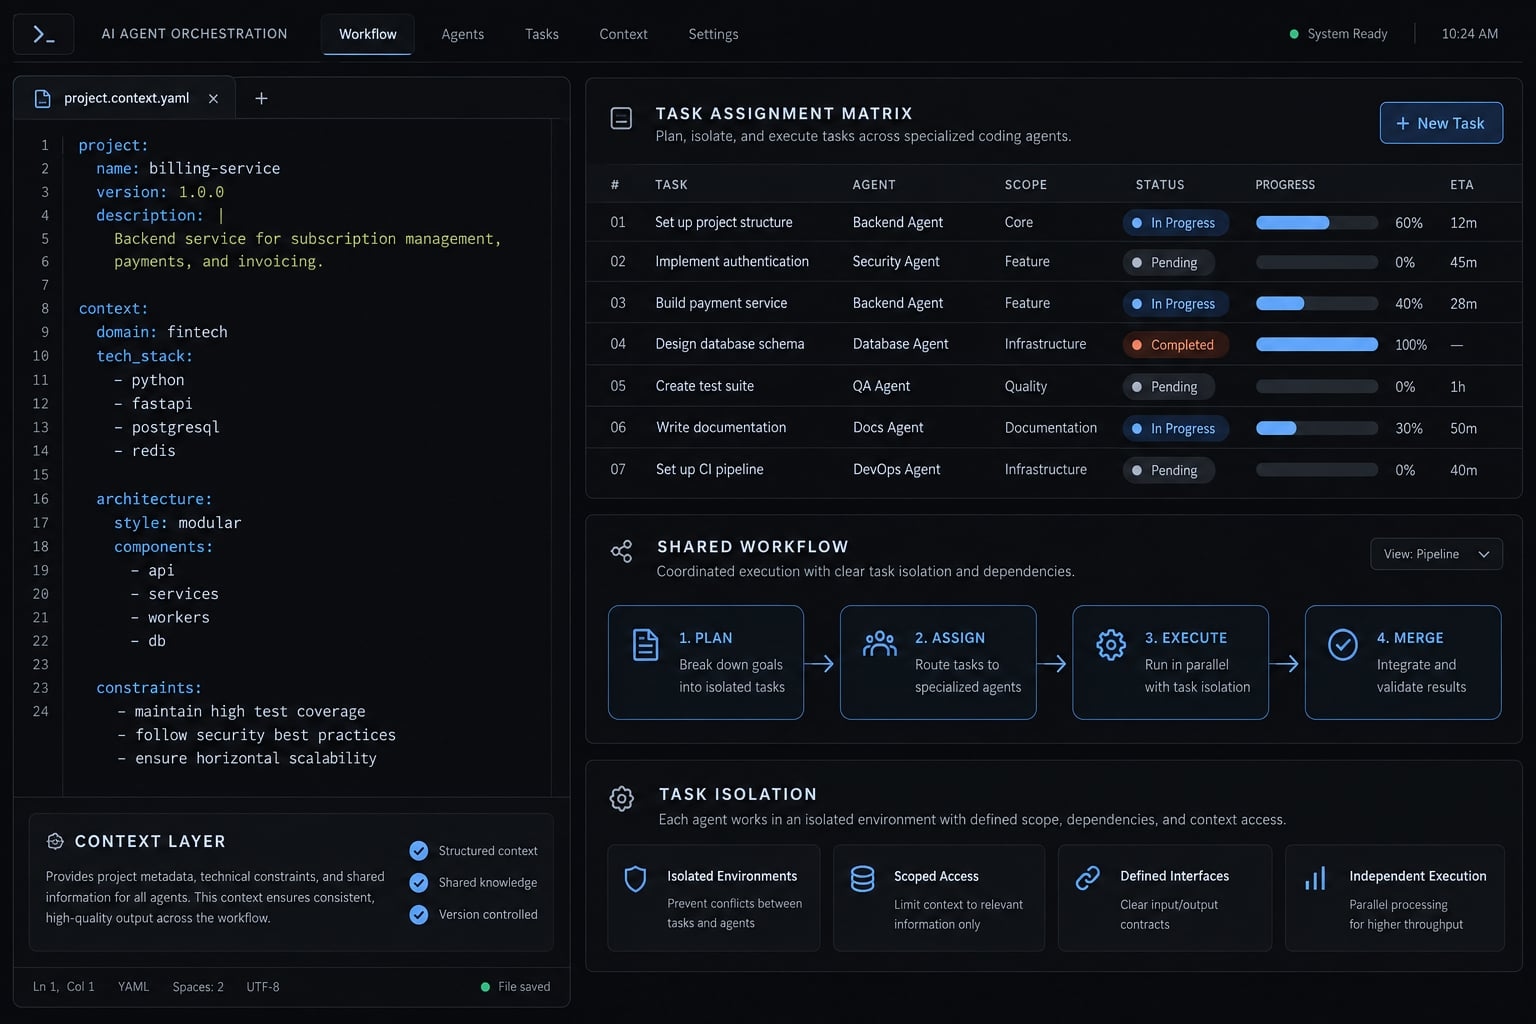1536x1024 pixels.
Task: Click the UTF-8 encoding indicator
Action: (x=263, y=987)
